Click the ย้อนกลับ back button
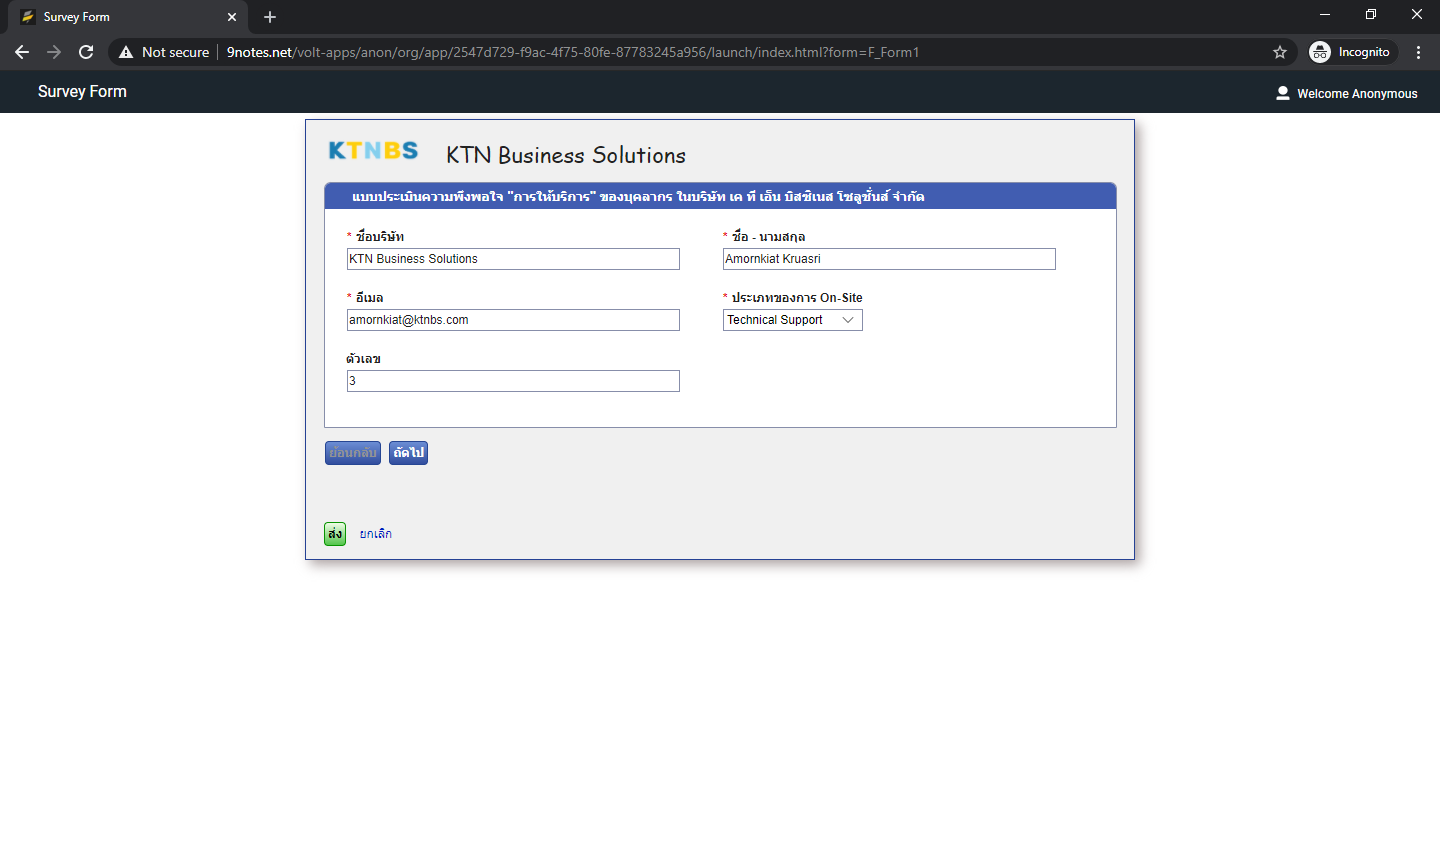 point(353,453)
